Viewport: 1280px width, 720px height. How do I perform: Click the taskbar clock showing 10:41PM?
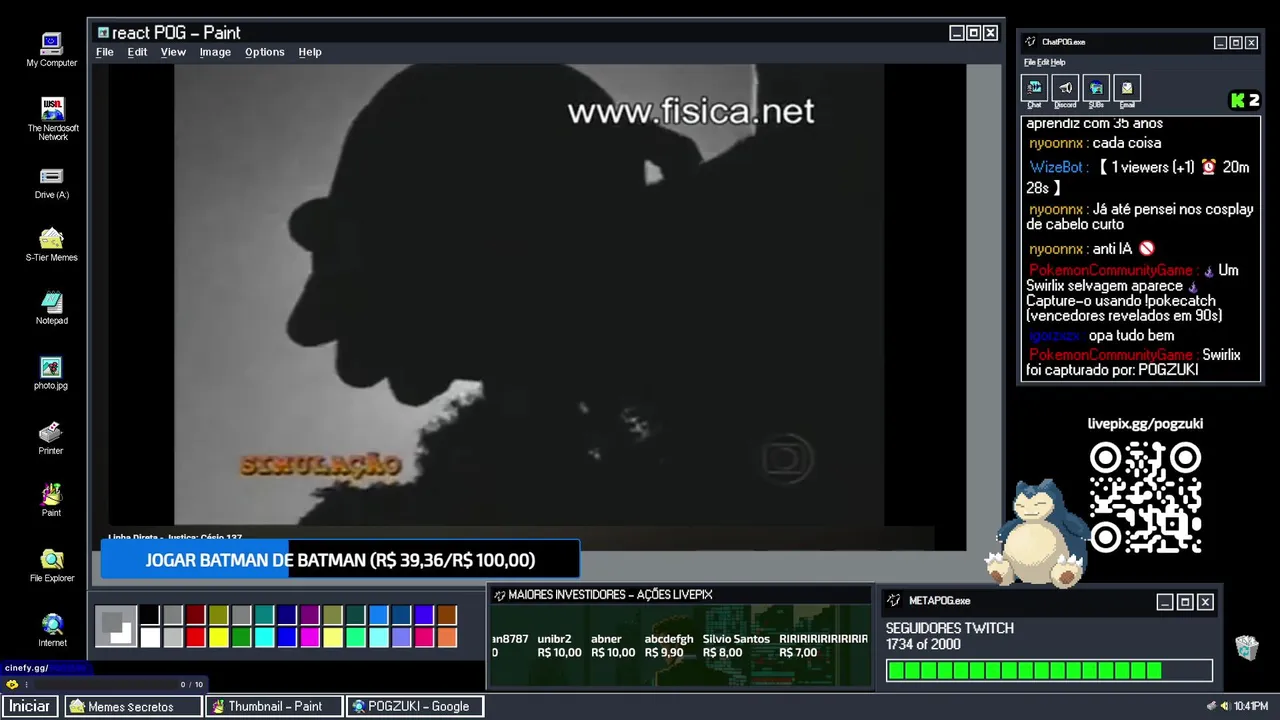pos(1251,706)
